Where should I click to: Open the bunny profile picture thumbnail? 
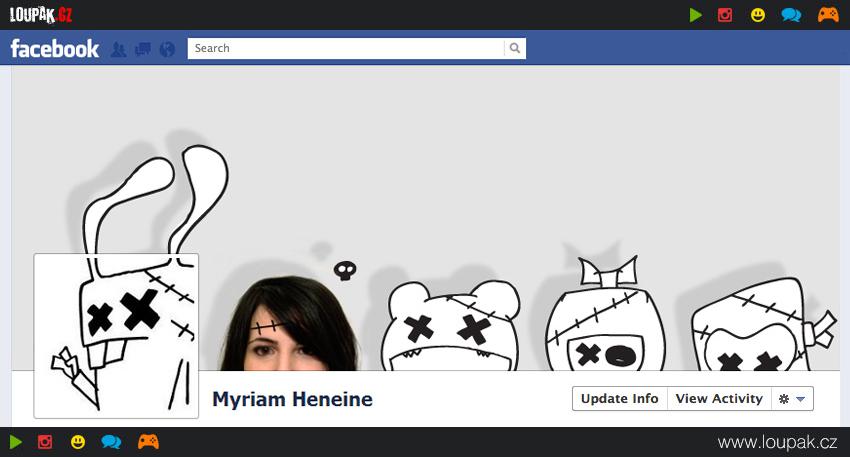116,335
